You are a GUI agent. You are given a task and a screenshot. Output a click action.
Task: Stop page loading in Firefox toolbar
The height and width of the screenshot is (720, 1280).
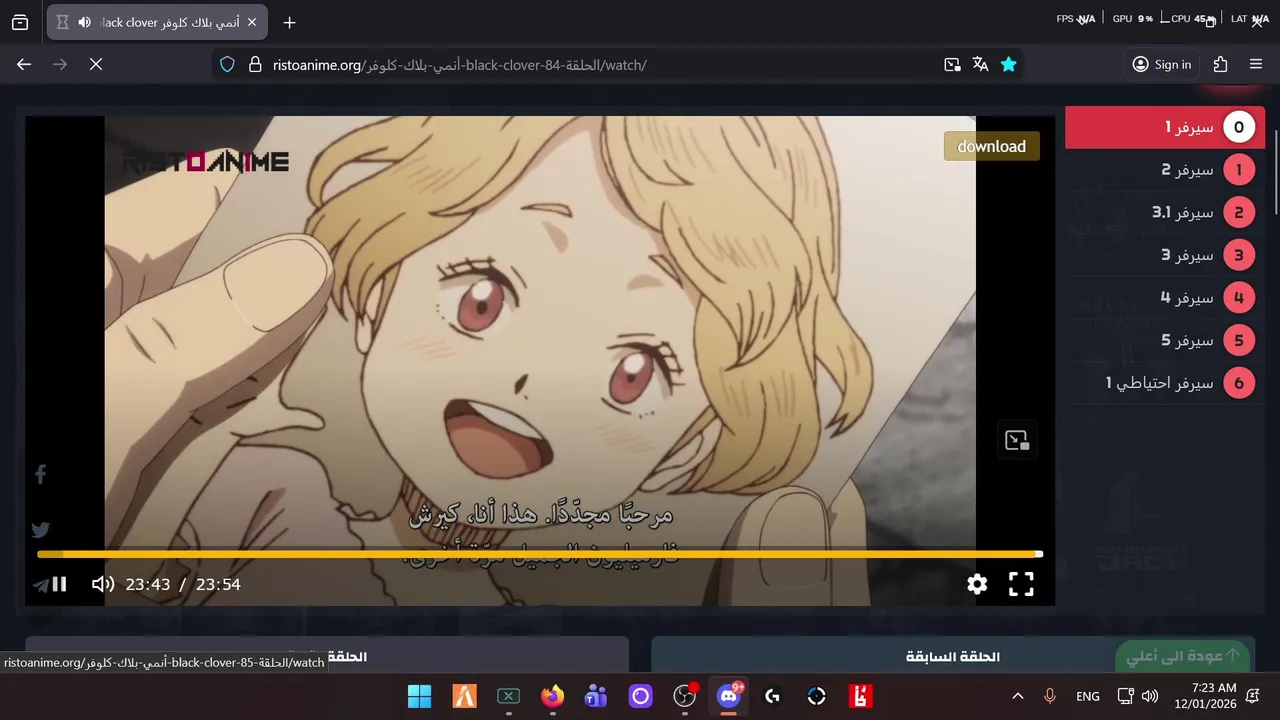tap(96, 65)
